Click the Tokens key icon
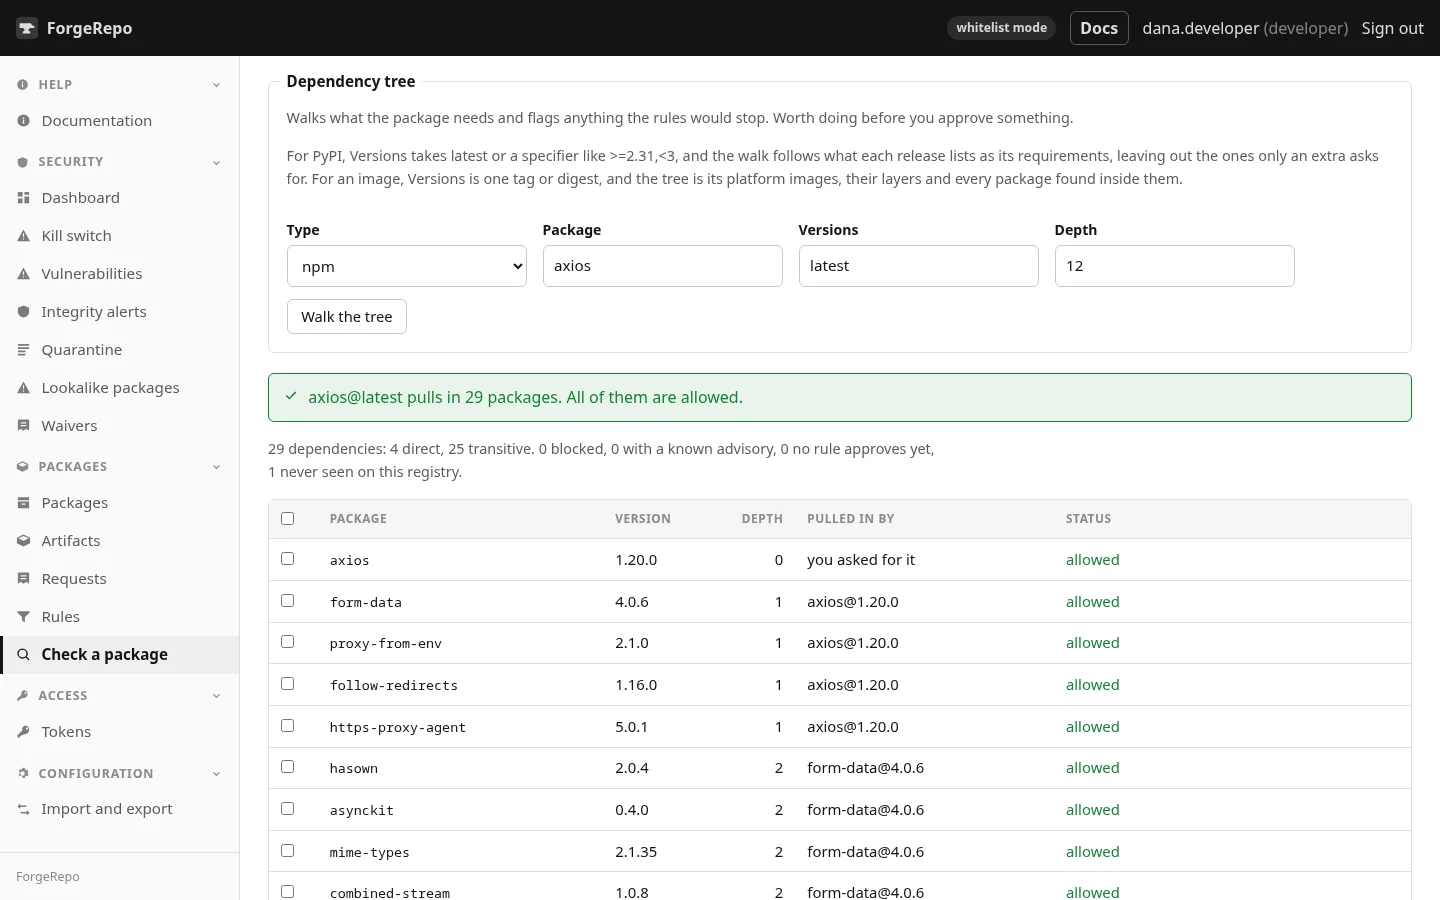 pyautogui.click(x=23, y=732)
